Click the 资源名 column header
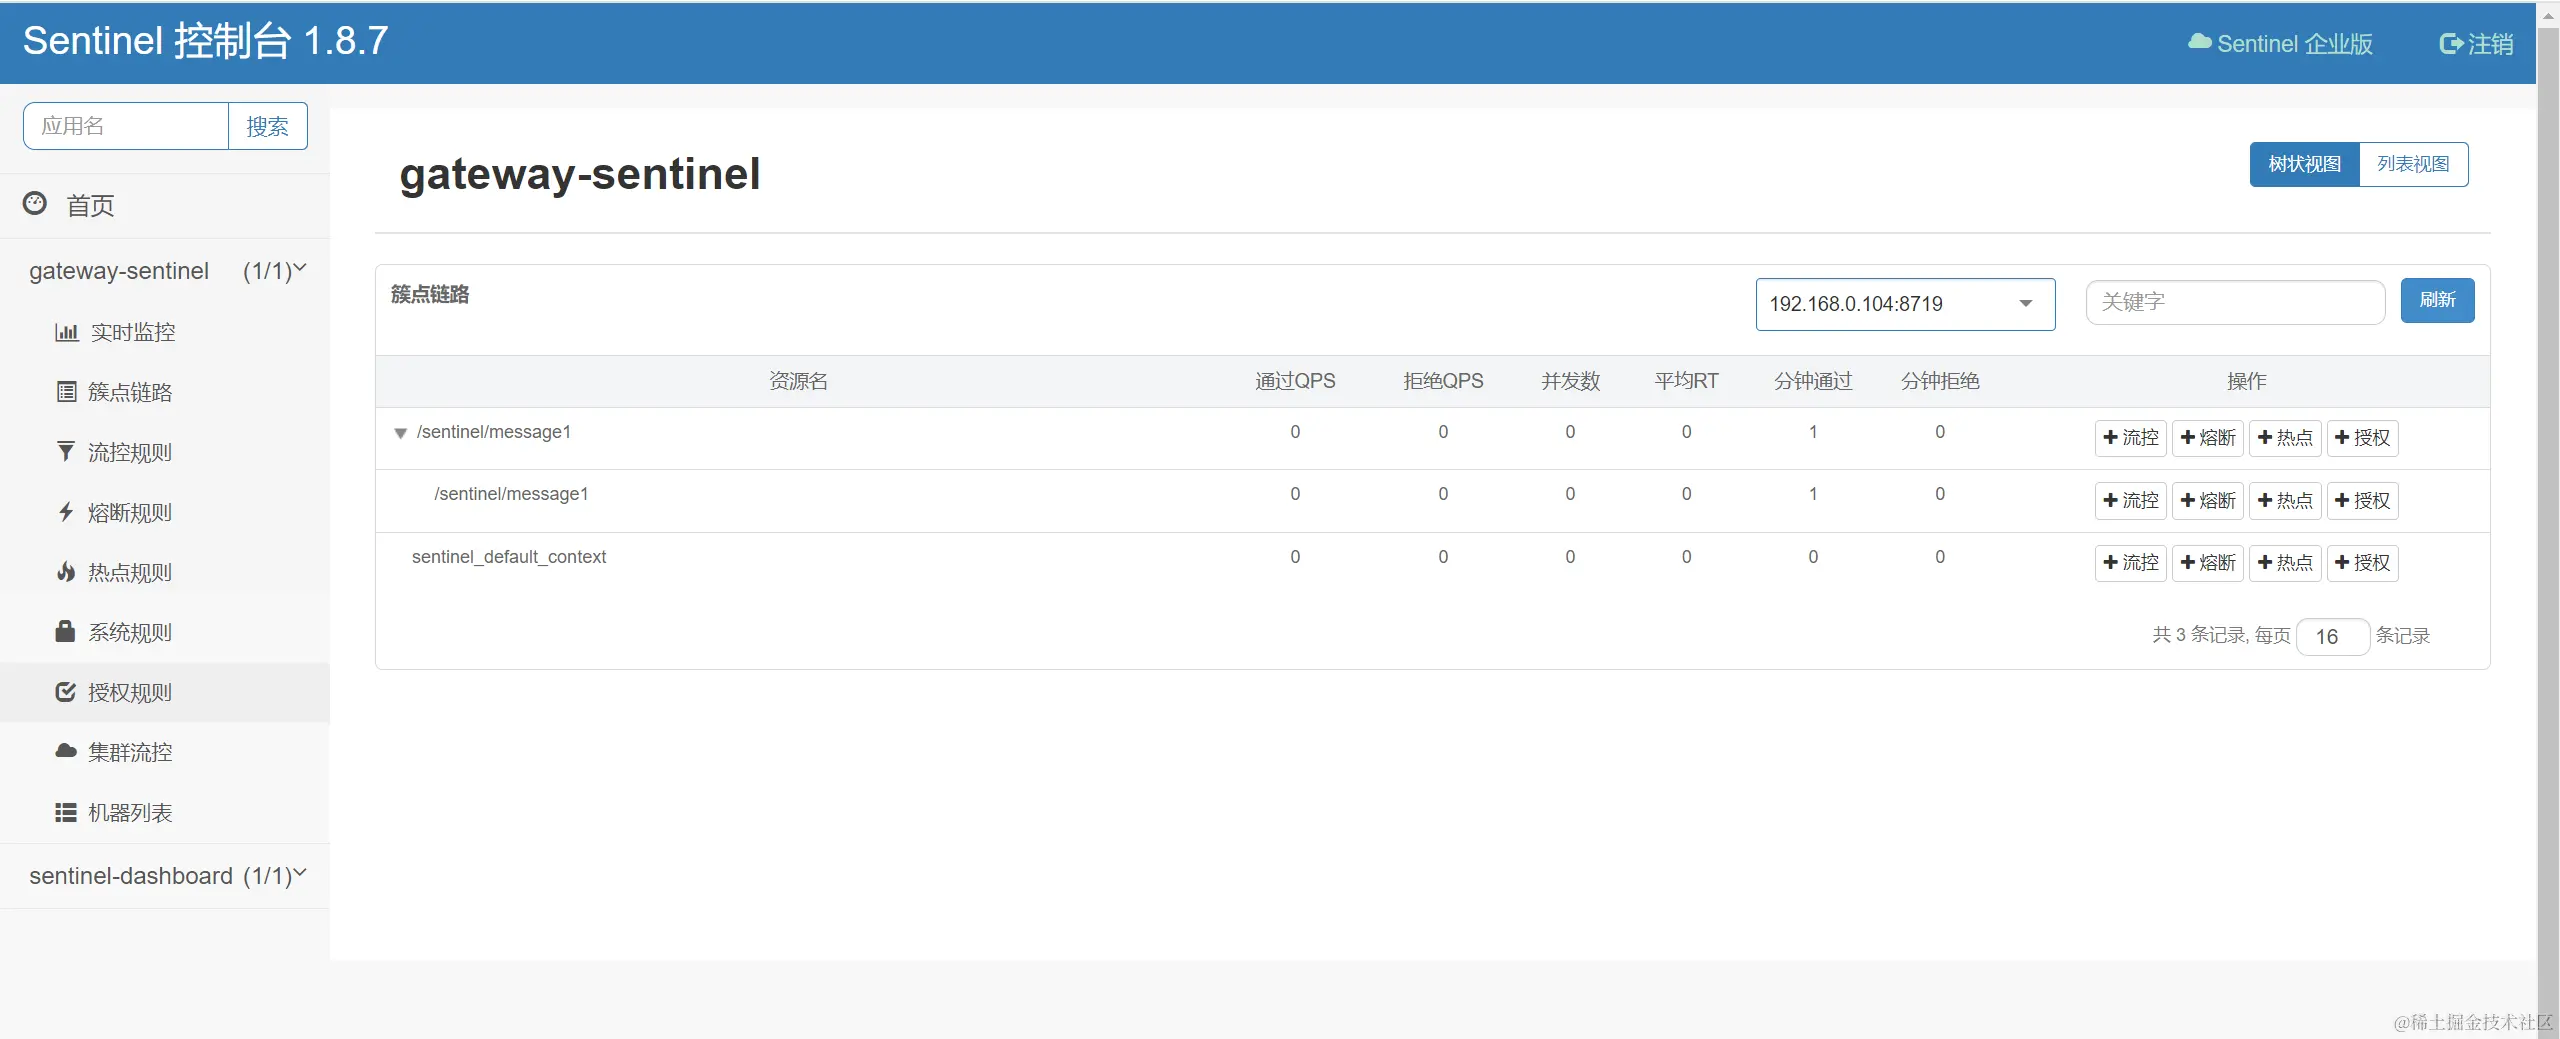Viewport: 2560px width, 1039px height. [798, 381]
